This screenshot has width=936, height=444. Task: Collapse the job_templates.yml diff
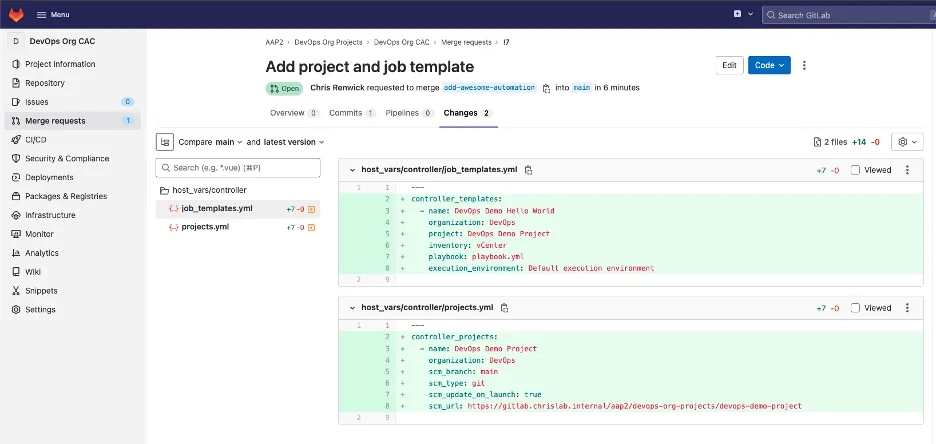pos(351,170)
